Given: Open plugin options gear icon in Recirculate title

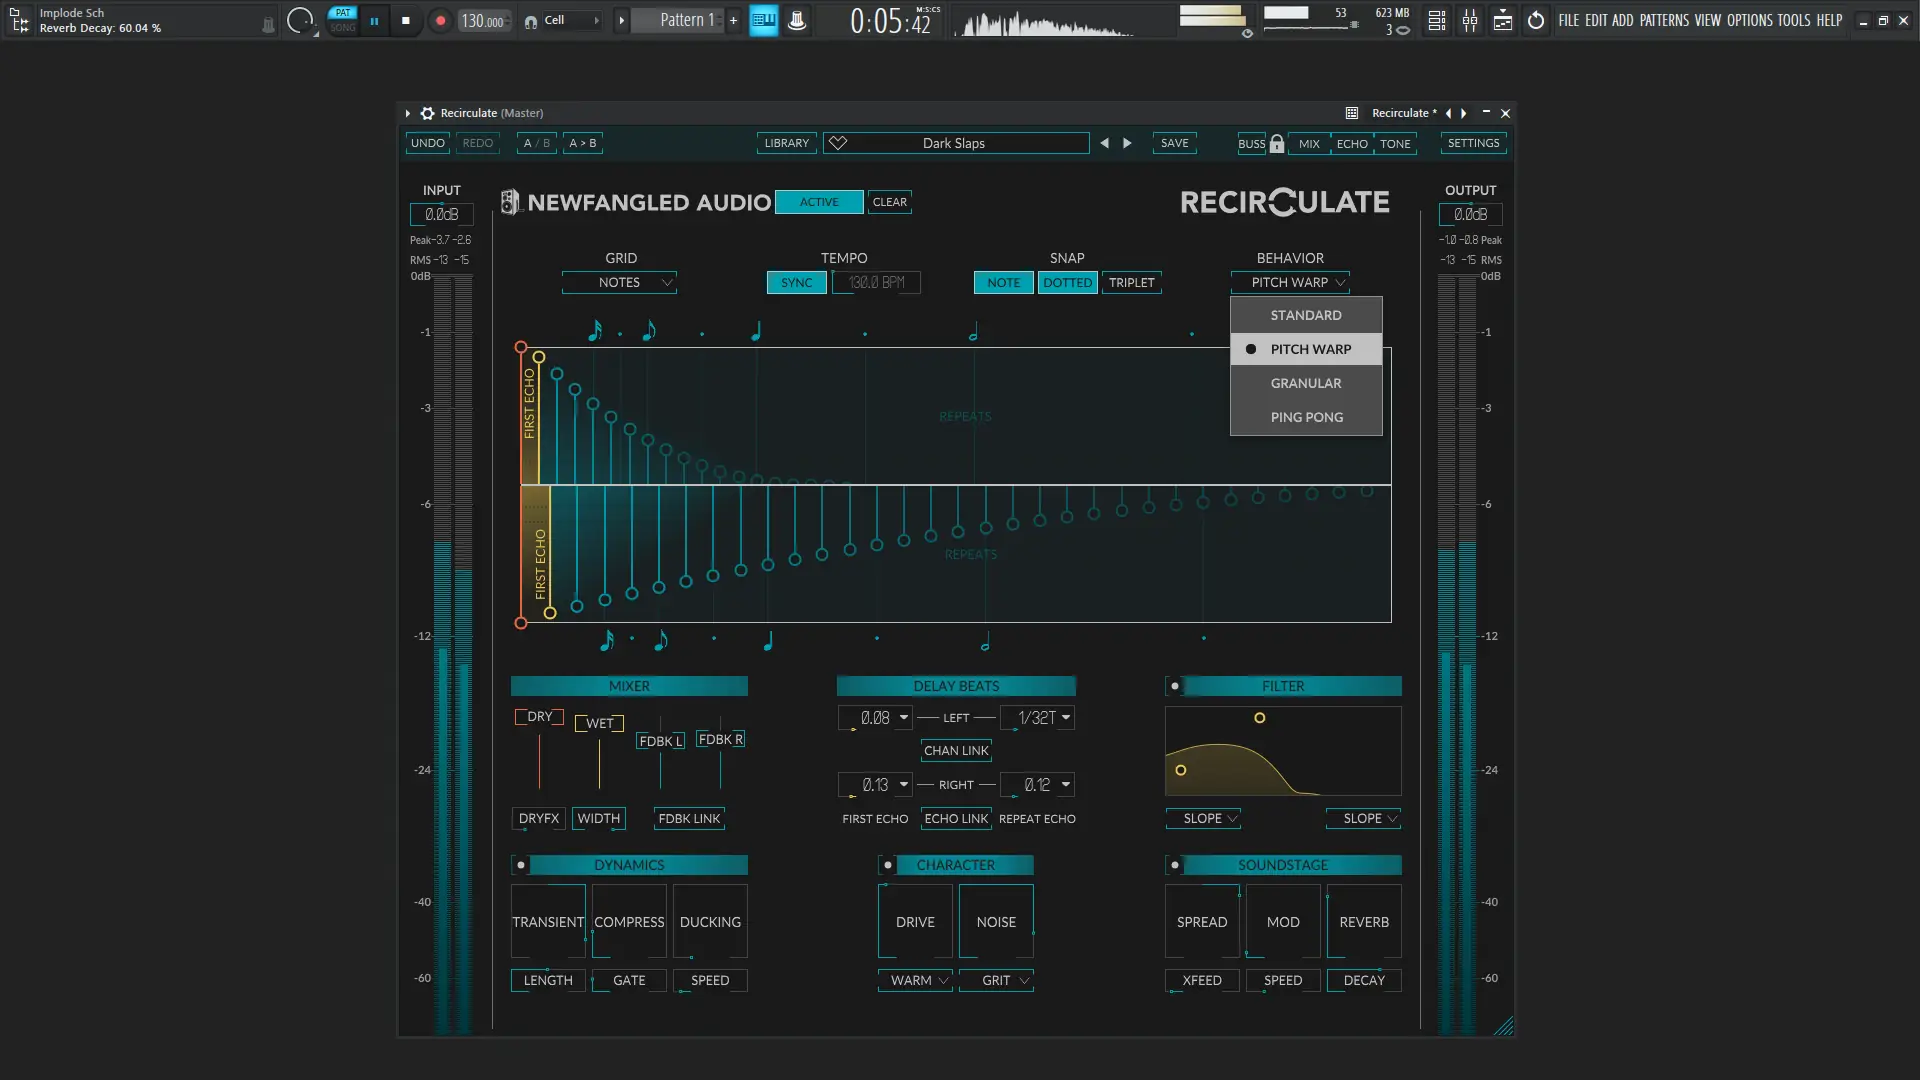Looking at the screenshot, I should (x=427, y=113).
